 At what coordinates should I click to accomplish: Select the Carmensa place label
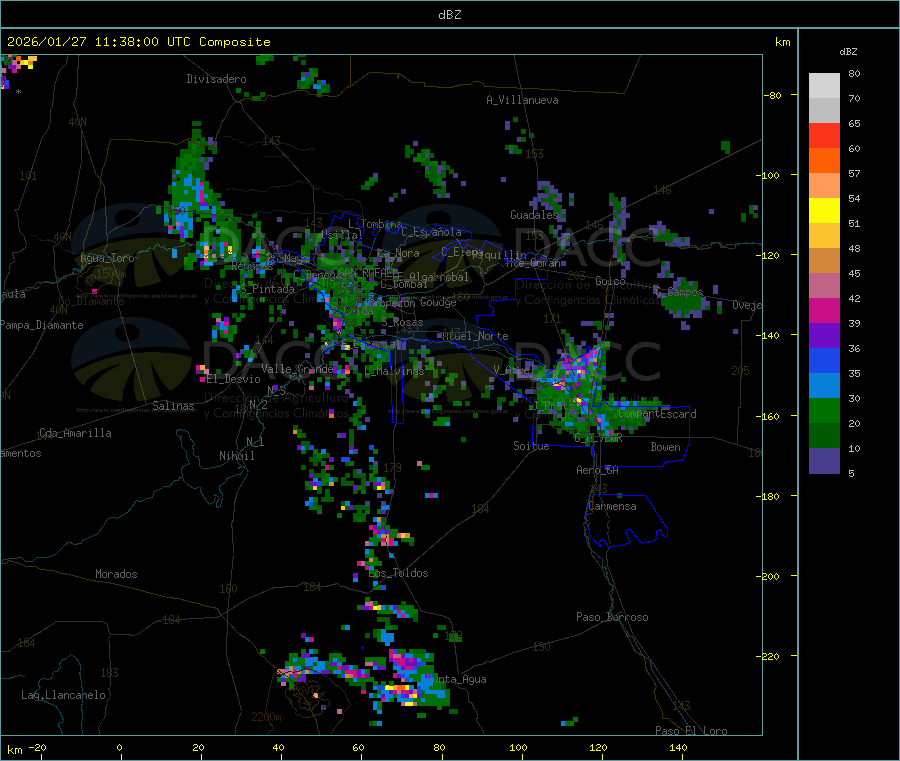pyautogui.click(x=612, y=506)
